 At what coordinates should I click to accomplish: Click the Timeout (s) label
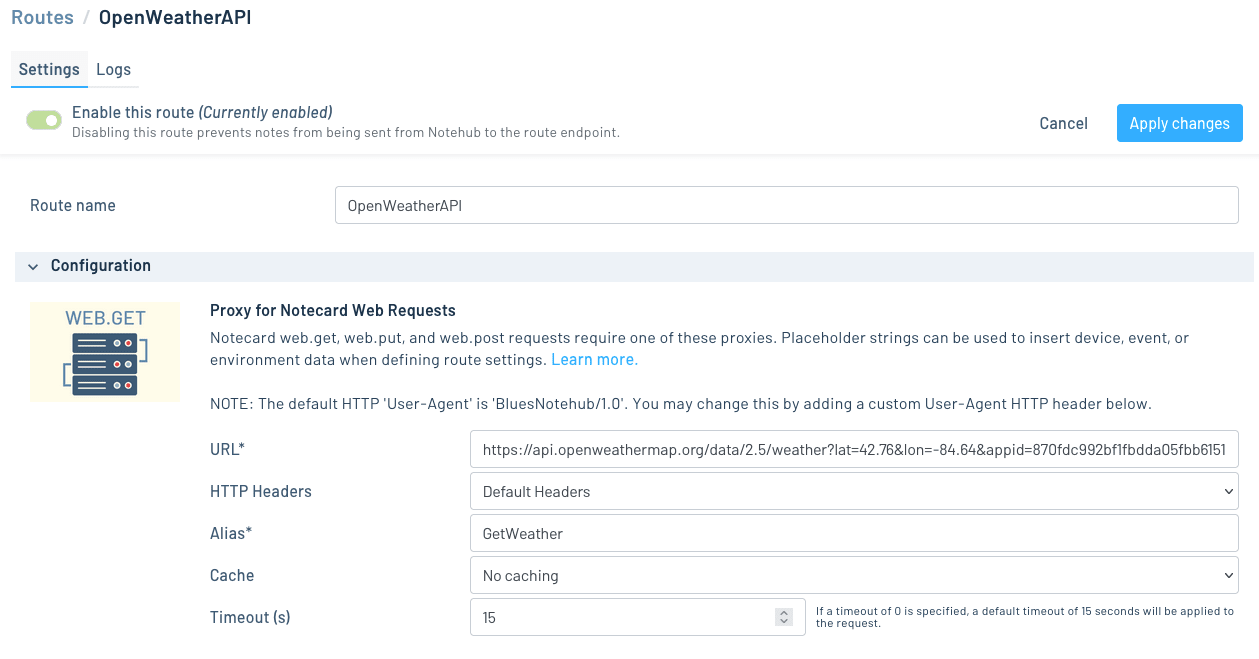coord(250,618)
